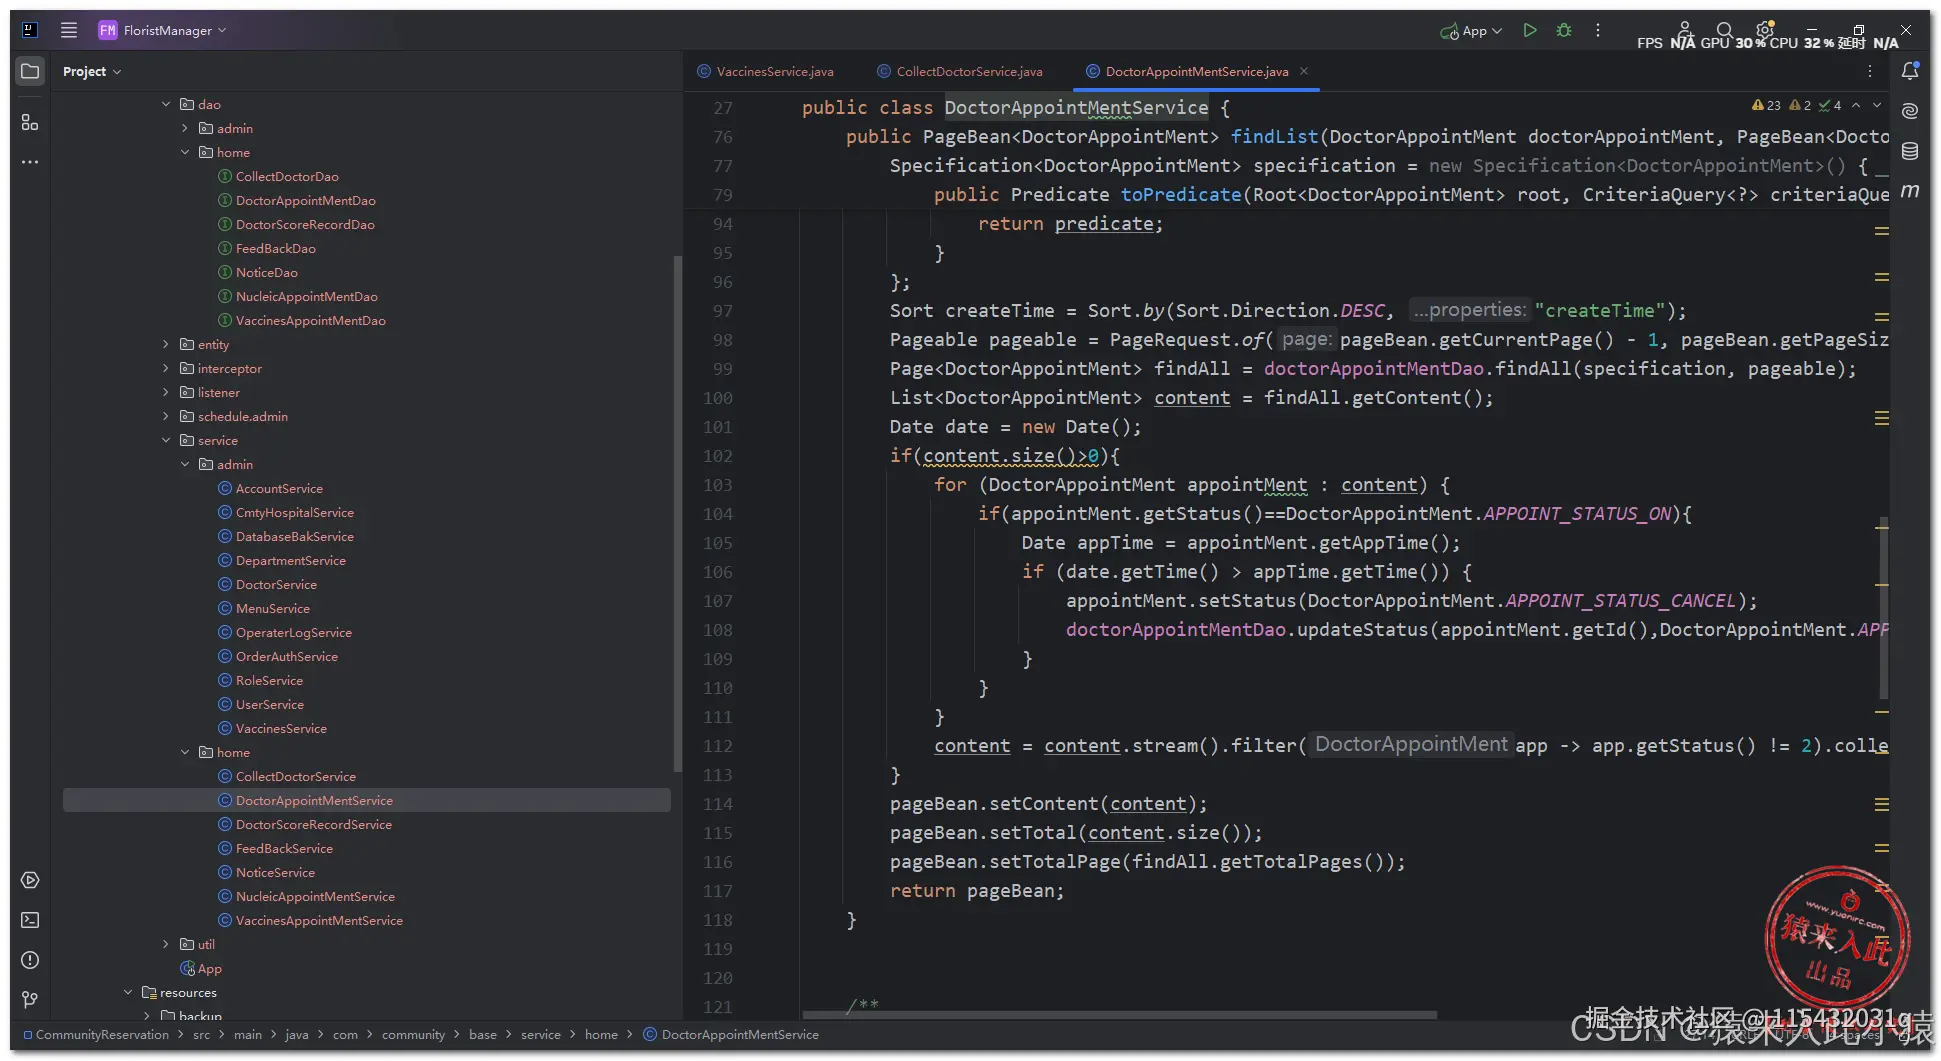Click the 23 warnings inspection indicator
The width and height of the screenshot is (1941, 1061).
coord(1766,105)
